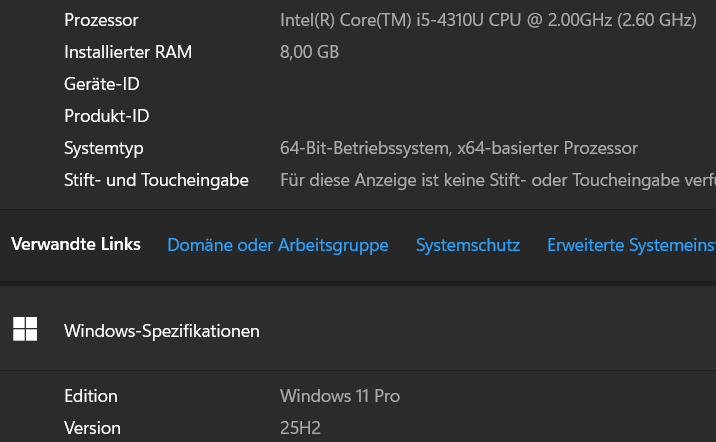
Task: Click the 25H2 version value
Action: (300, 428)
